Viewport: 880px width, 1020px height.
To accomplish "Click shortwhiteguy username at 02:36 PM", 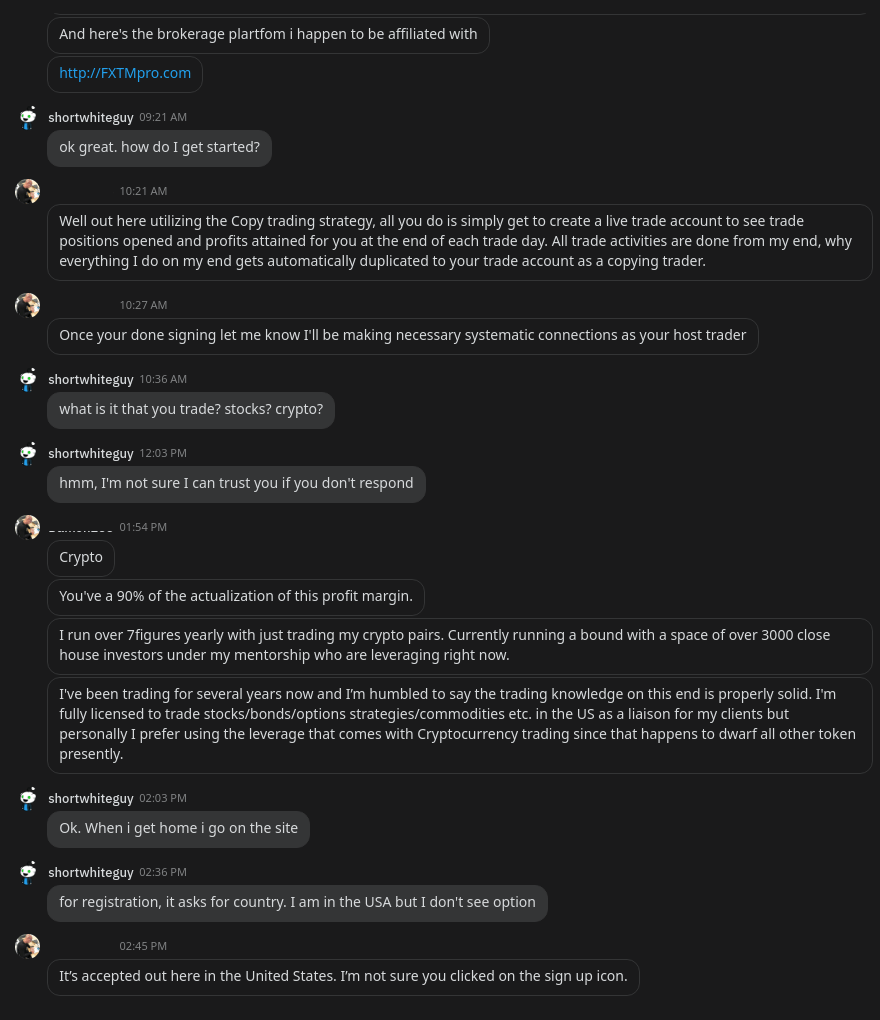I will (91, 873).
